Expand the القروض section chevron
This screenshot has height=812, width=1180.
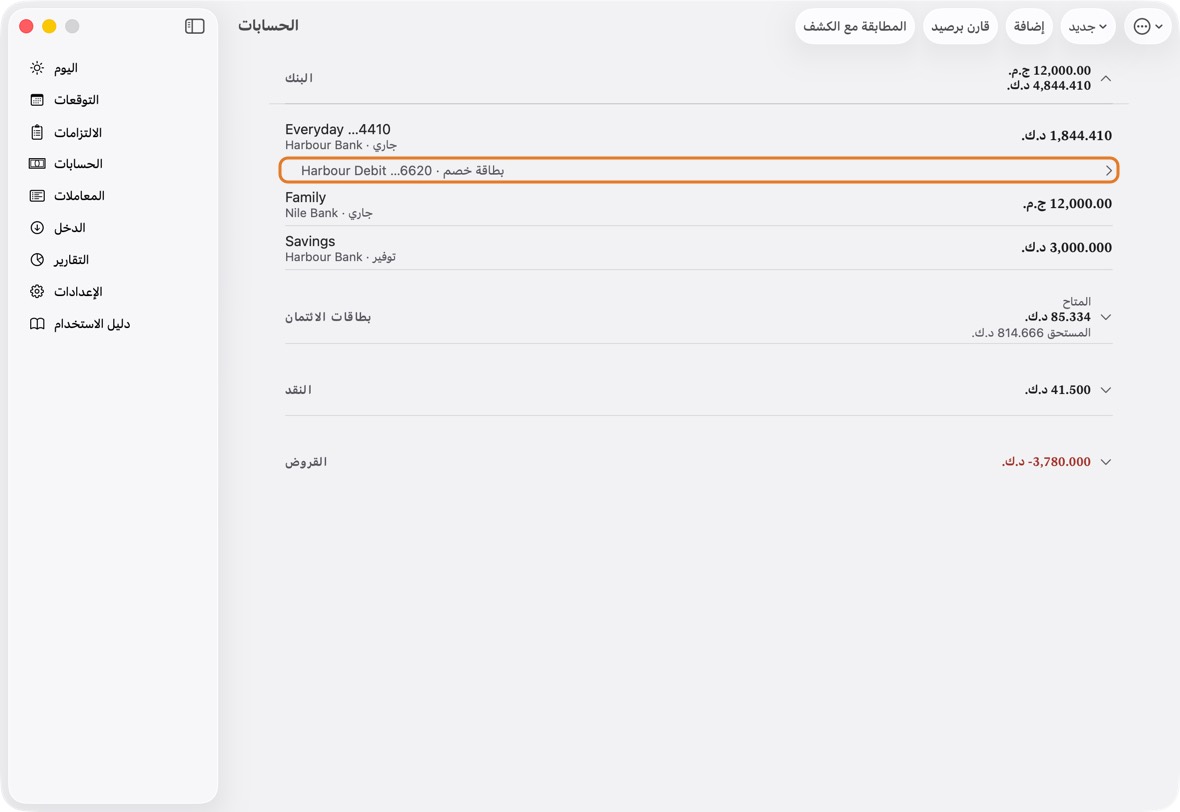pos(1105,462)
